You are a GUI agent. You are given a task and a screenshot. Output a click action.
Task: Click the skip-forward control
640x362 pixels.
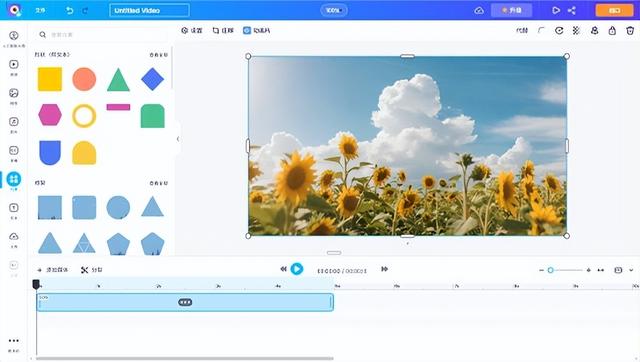[x=384, y=269]
